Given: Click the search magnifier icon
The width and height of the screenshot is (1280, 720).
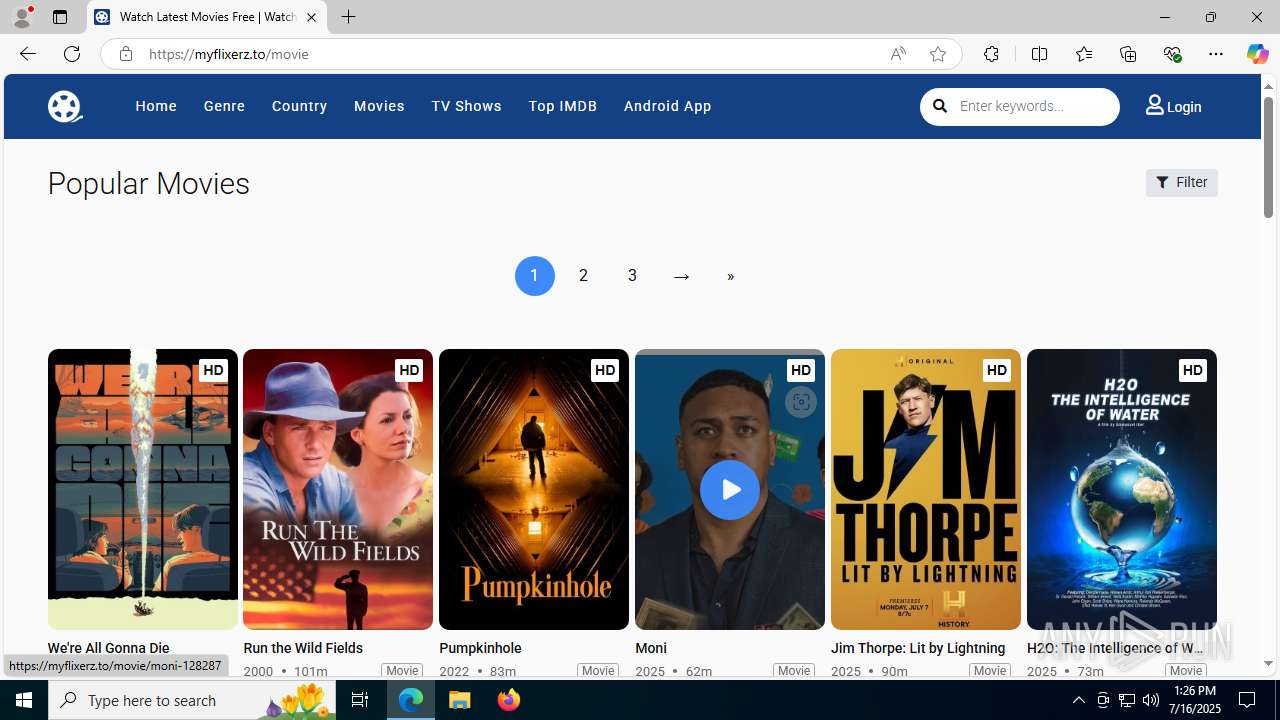Looking at the screenshot, I should click(940, 105).
